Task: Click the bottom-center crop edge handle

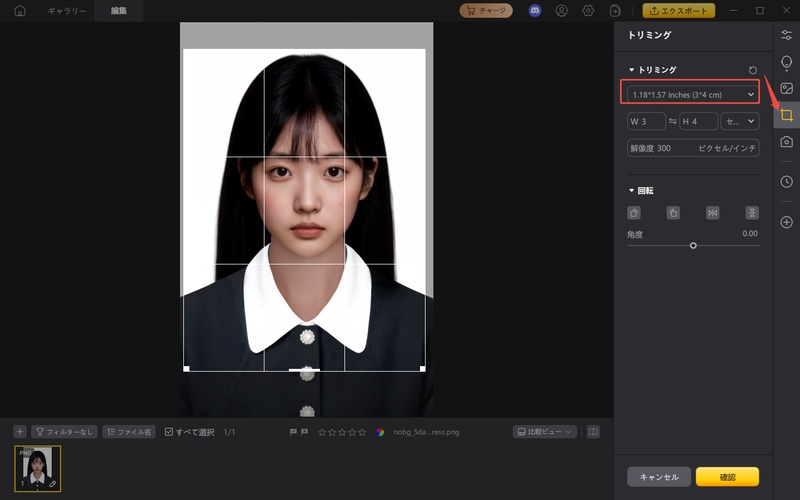Action: click(304, 370)
